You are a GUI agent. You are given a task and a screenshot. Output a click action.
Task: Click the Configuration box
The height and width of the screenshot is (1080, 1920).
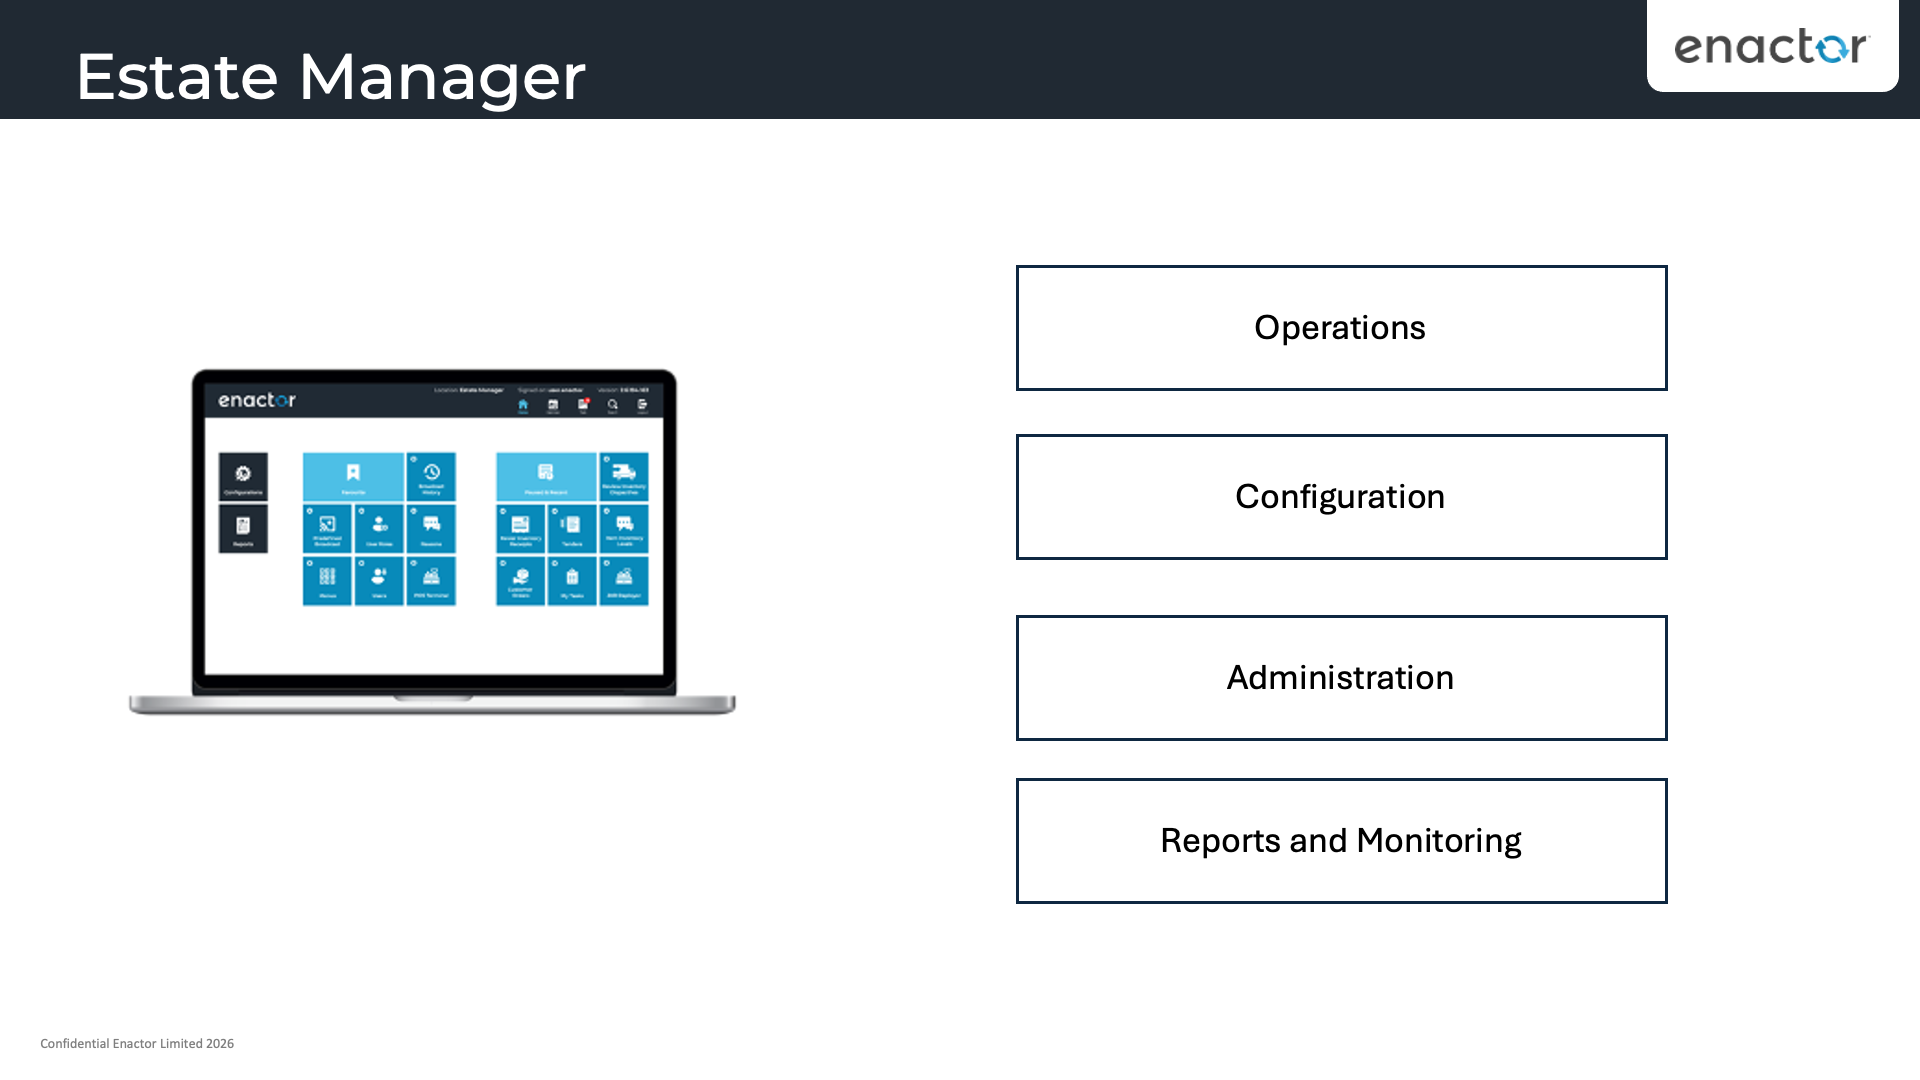point(1340,496)
